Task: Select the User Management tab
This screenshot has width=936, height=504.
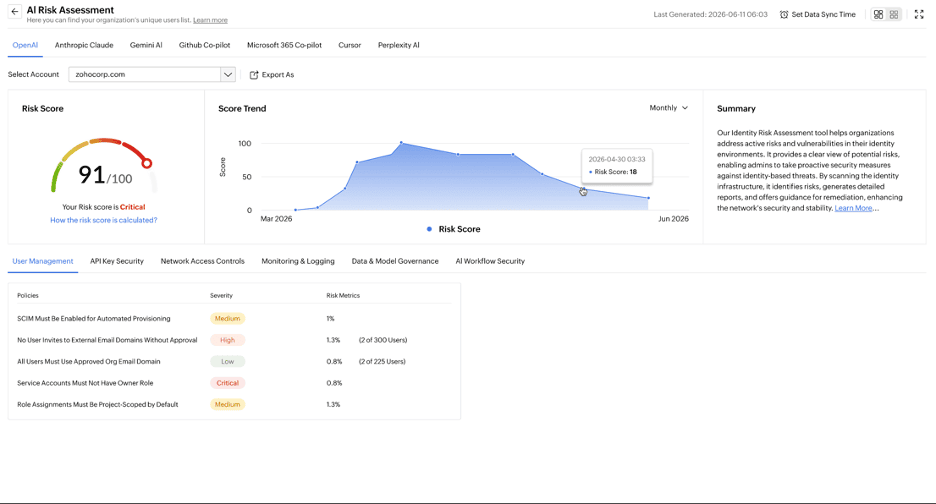Action: [43, 262]
